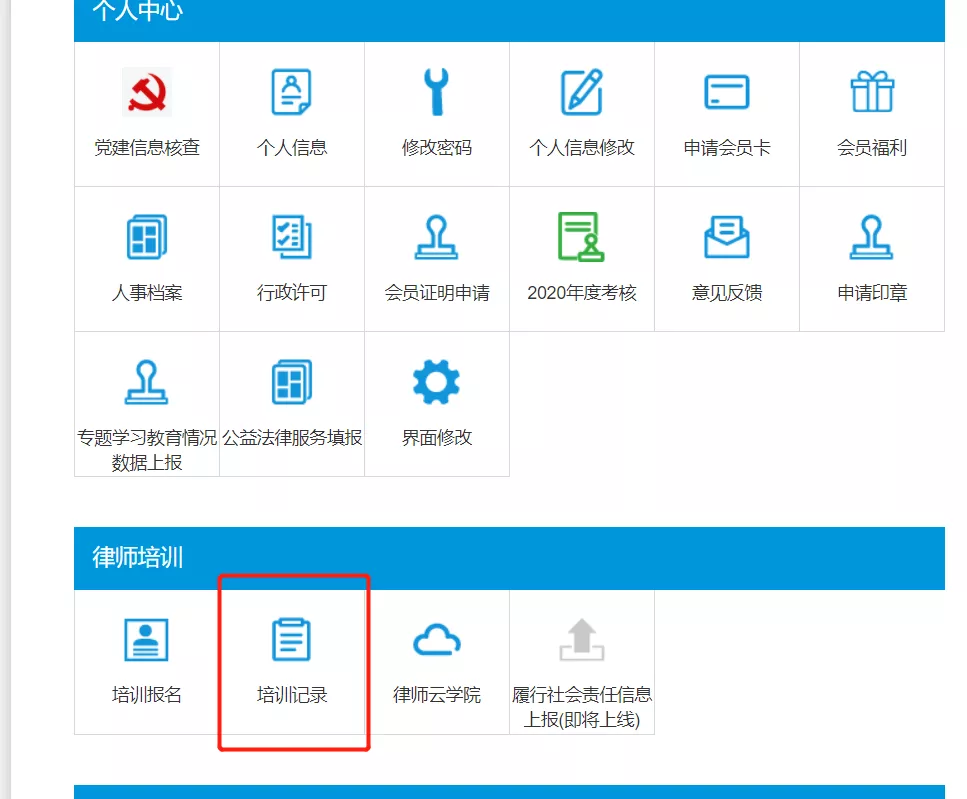Click the greyed 履行社会责任信息上报 upload icon

tap(582, 640)
